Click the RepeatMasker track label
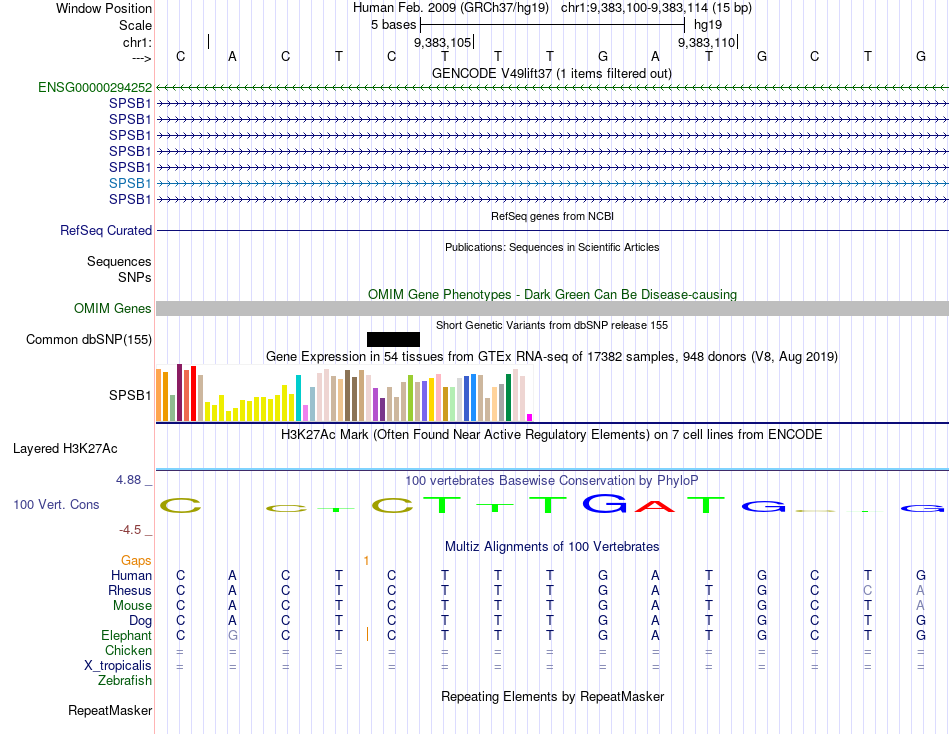The image size is (950, 734). pyautogui.click(x=110, y=710)
